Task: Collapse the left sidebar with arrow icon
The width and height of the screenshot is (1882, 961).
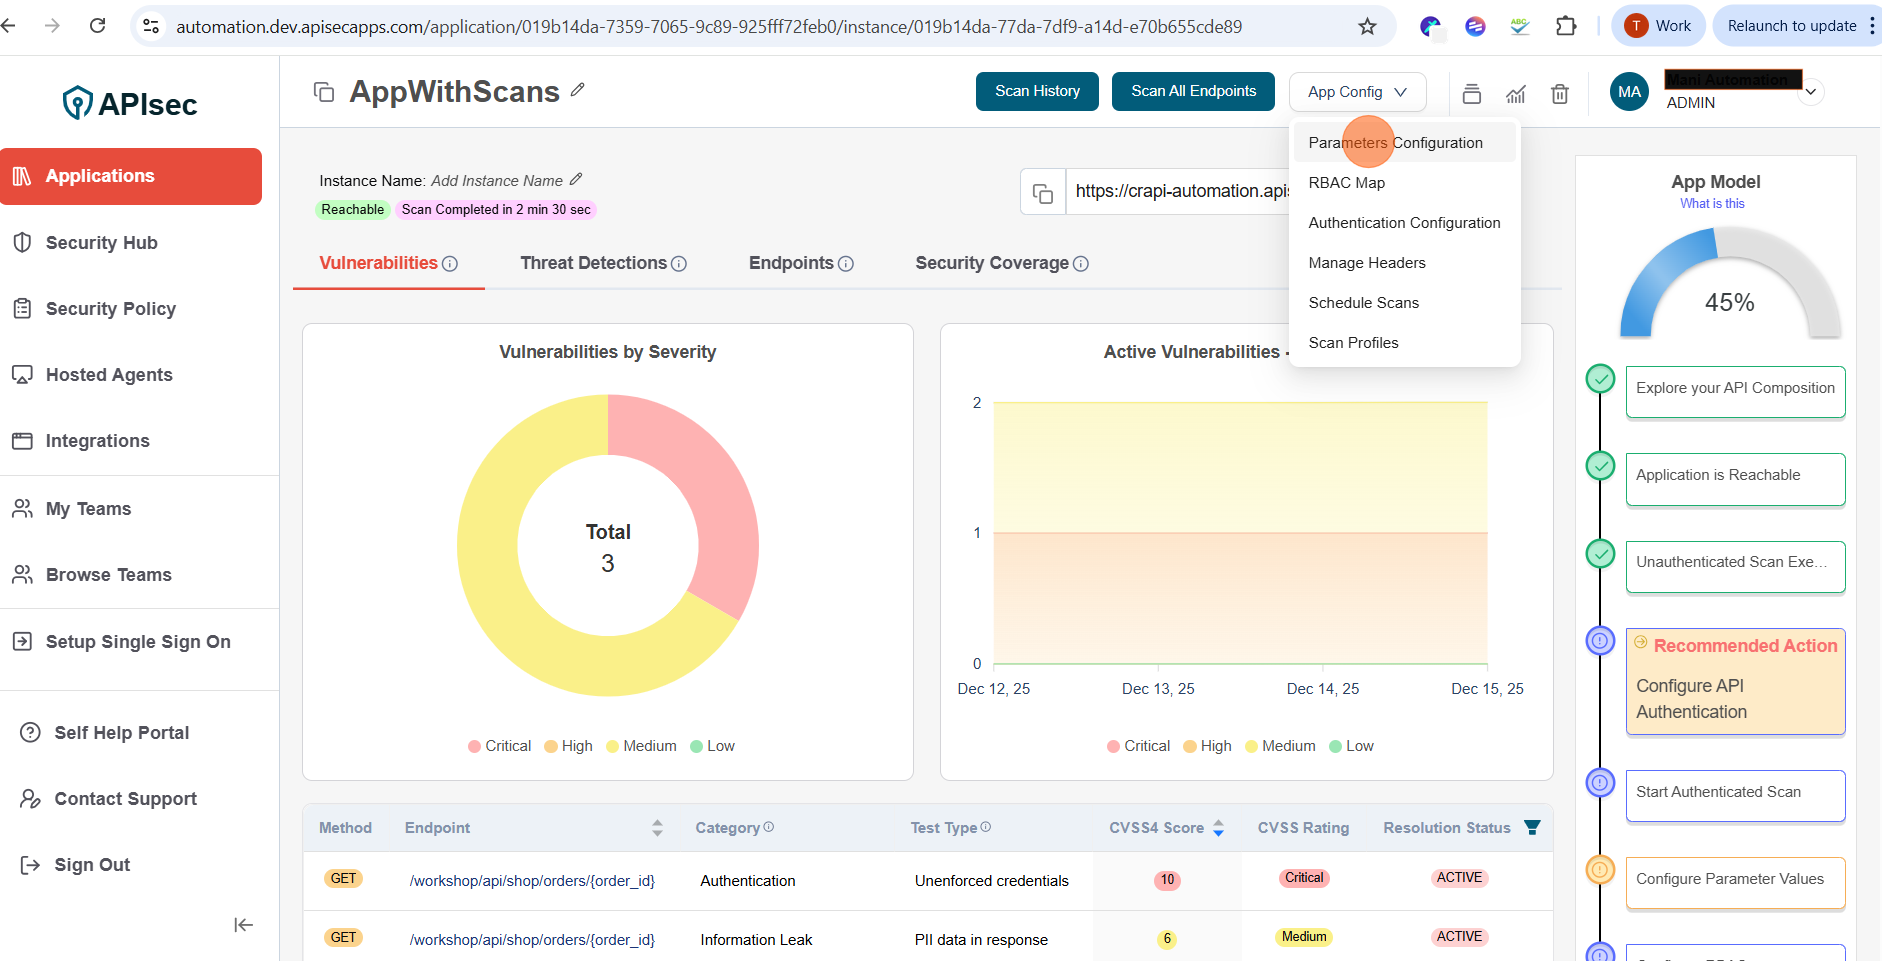Action: 243,925
